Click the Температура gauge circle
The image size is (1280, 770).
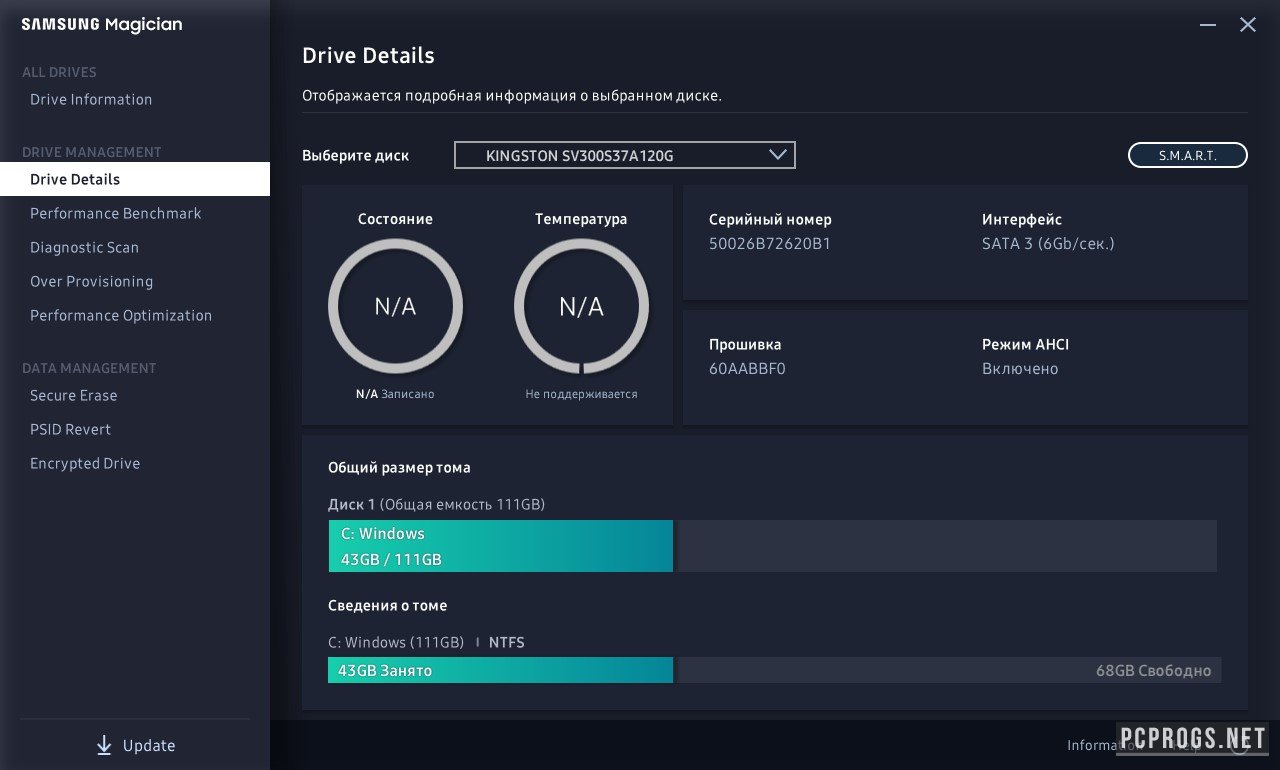point(581,306)
